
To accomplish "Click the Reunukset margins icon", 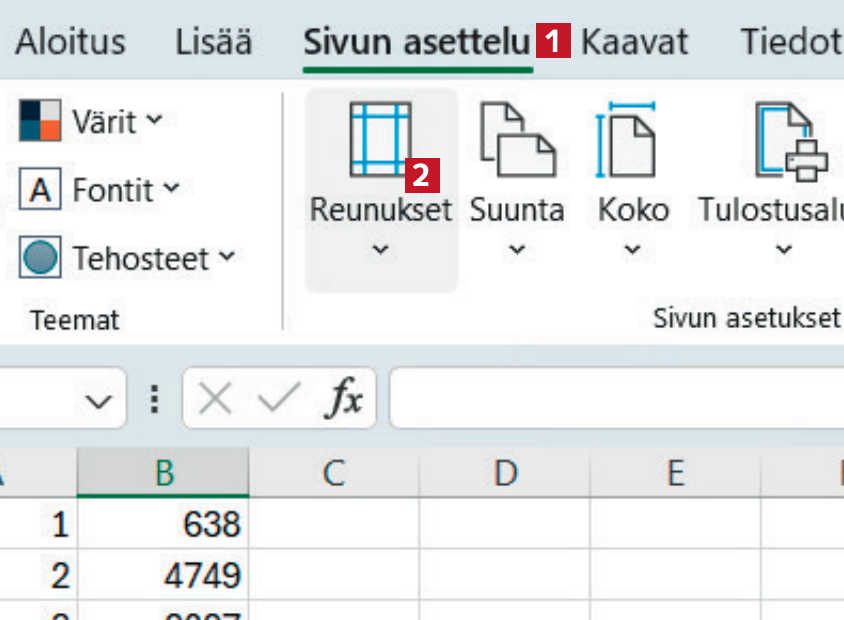I will click(379, 138).
